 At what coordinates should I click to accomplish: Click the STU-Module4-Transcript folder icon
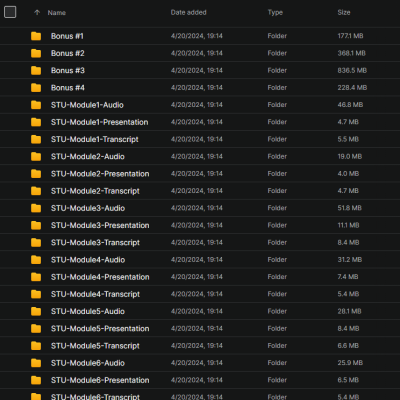coord(36,294)
